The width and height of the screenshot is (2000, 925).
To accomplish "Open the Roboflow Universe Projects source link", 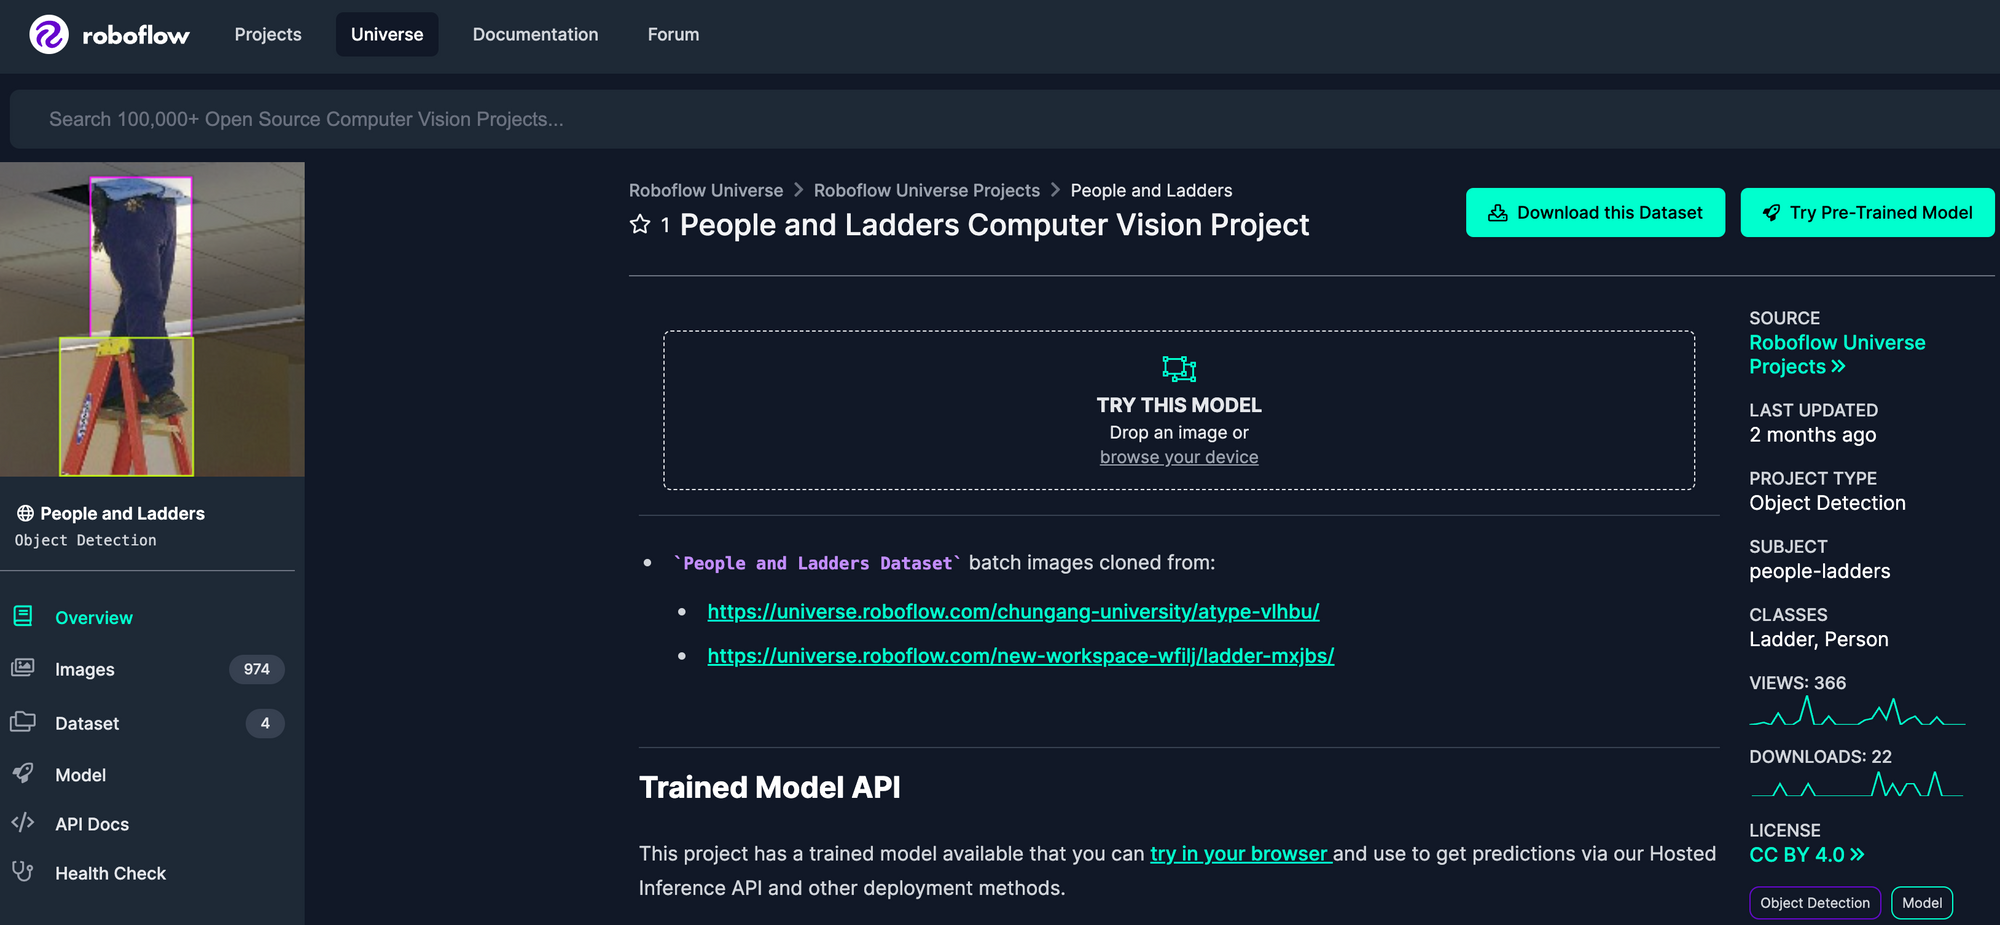I will 1837,354.
